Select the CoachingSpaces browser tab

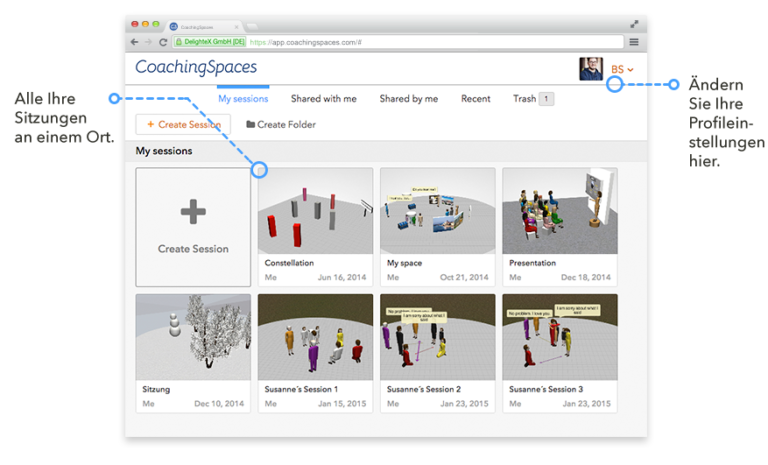tap(203, 27)
